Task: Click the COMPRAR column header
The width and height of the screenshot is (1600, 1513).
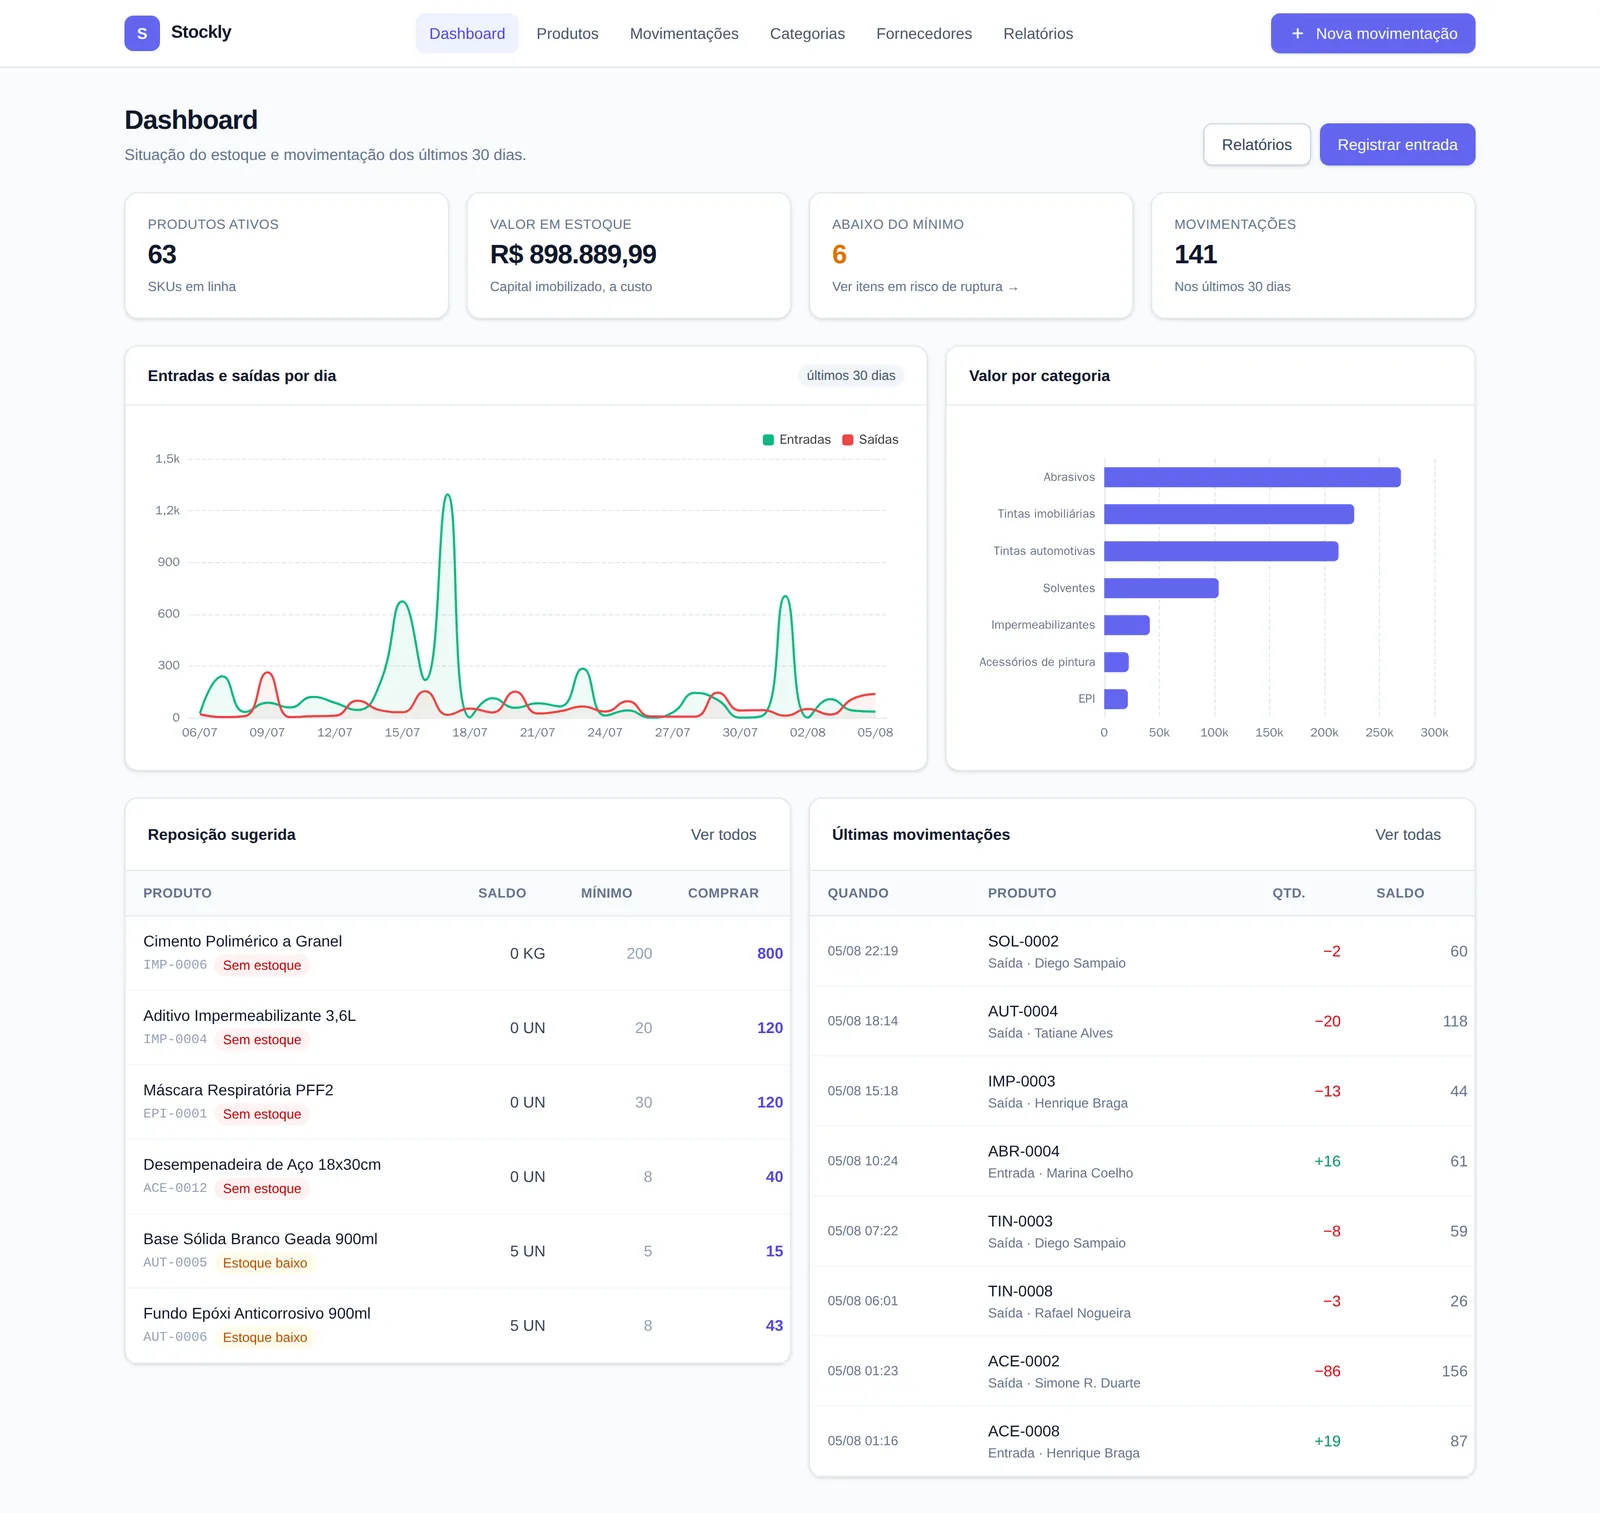Action: [x=723, y=893]
